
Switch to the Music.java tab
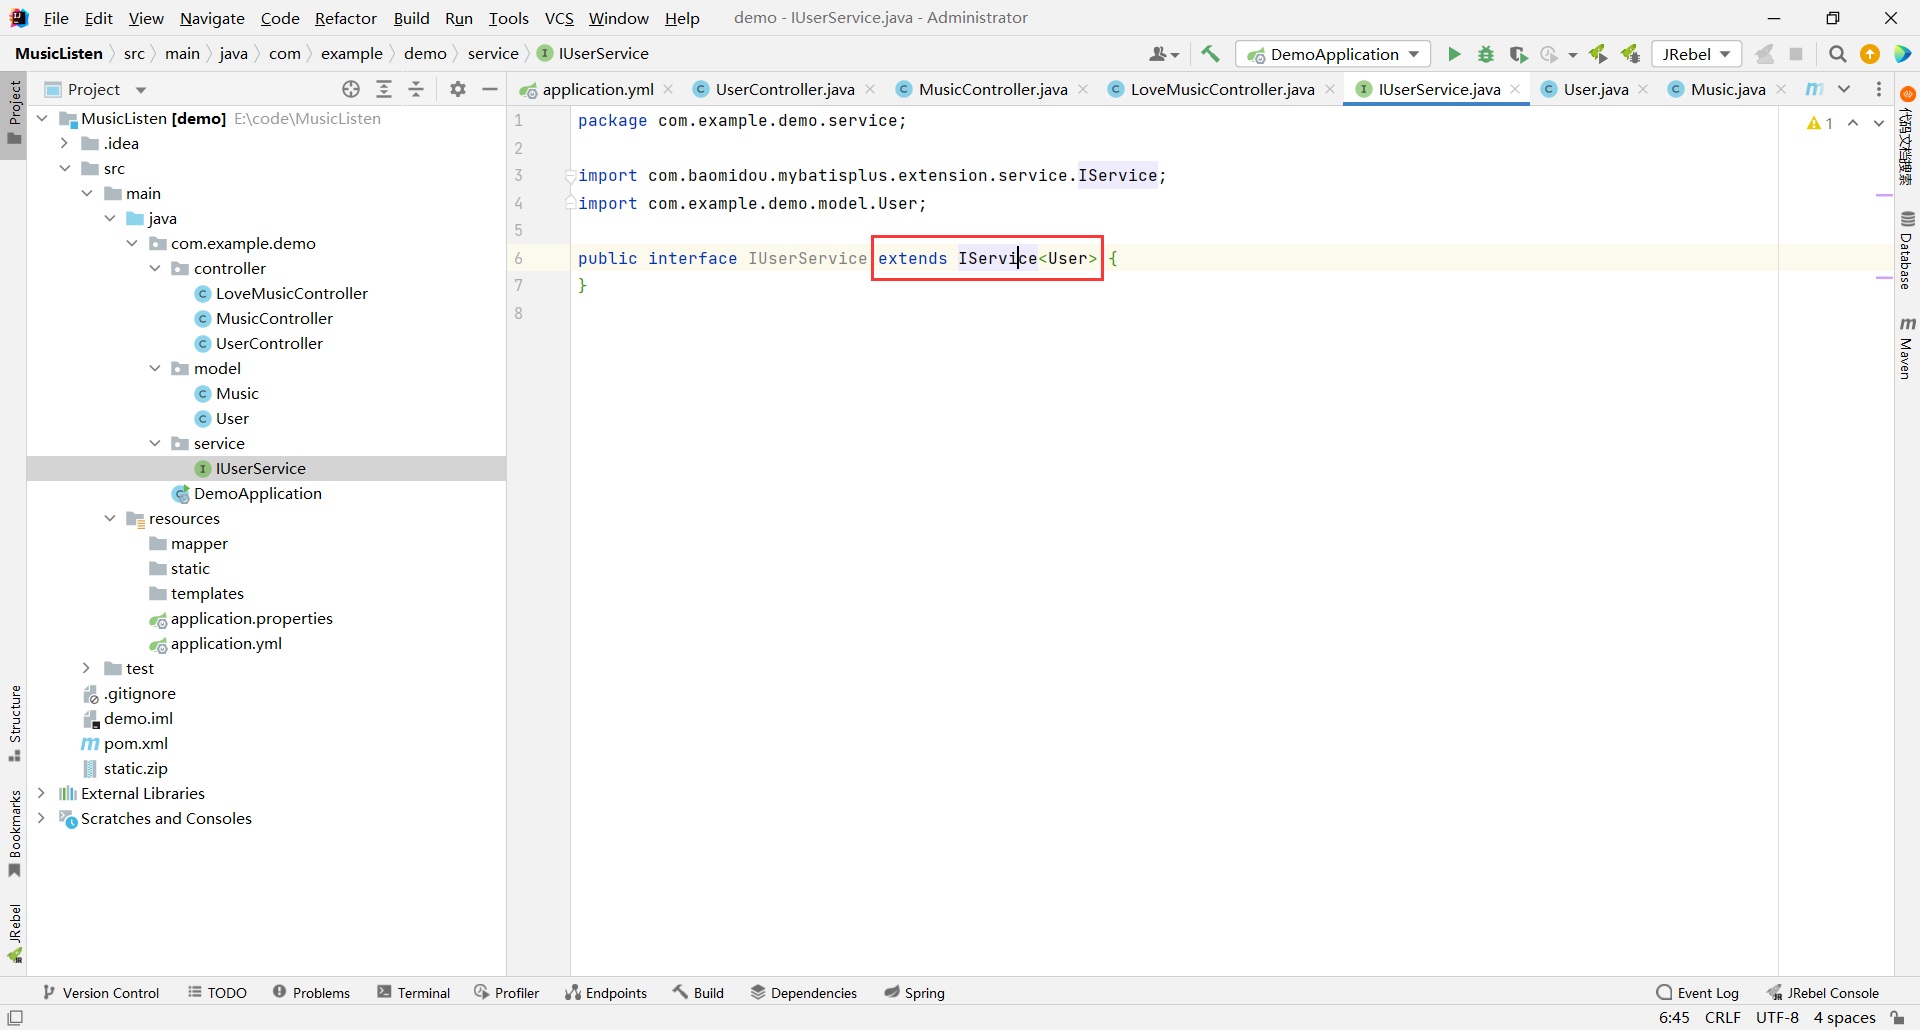pos(1727,89)
